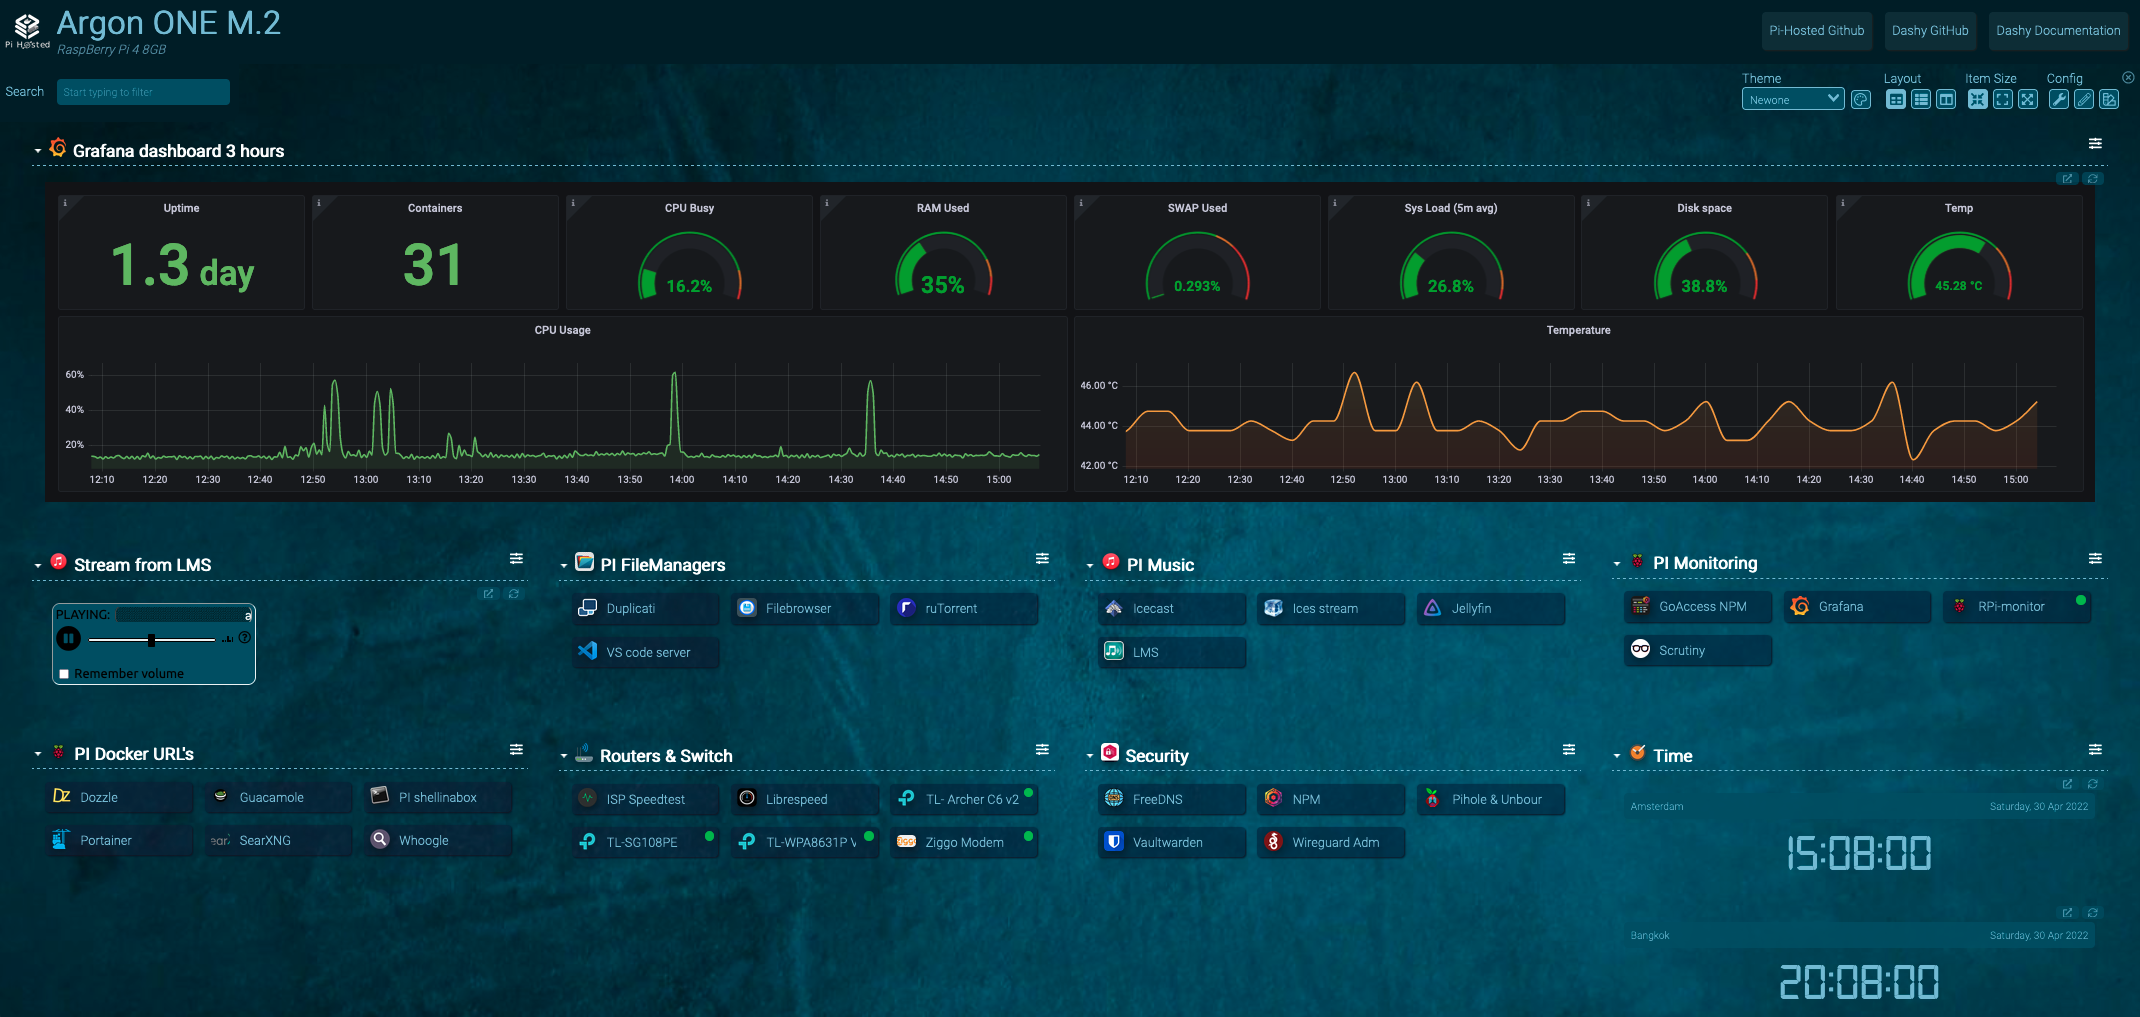This screenshot has height=1017, width=2140.
Task: Open PI Music section options sliders icon
Action: (1568, 558)
